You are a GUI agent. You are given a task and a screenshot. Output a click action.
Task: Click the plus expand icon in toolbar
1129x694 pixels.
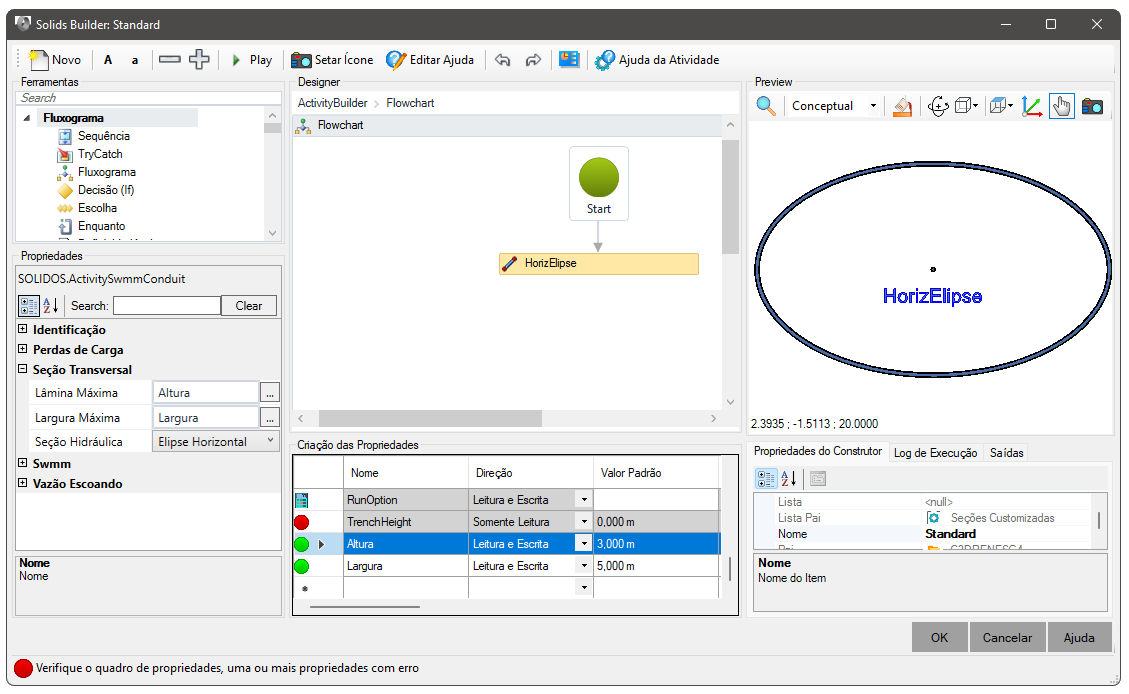[199, 59]
